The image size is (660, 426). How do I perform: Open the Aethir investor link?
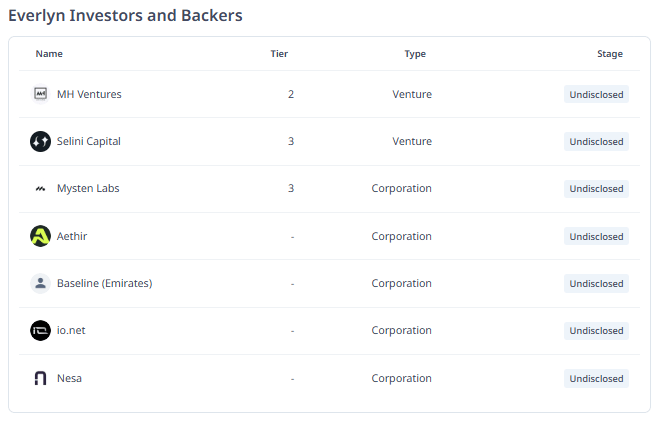[x=72, y=236]
